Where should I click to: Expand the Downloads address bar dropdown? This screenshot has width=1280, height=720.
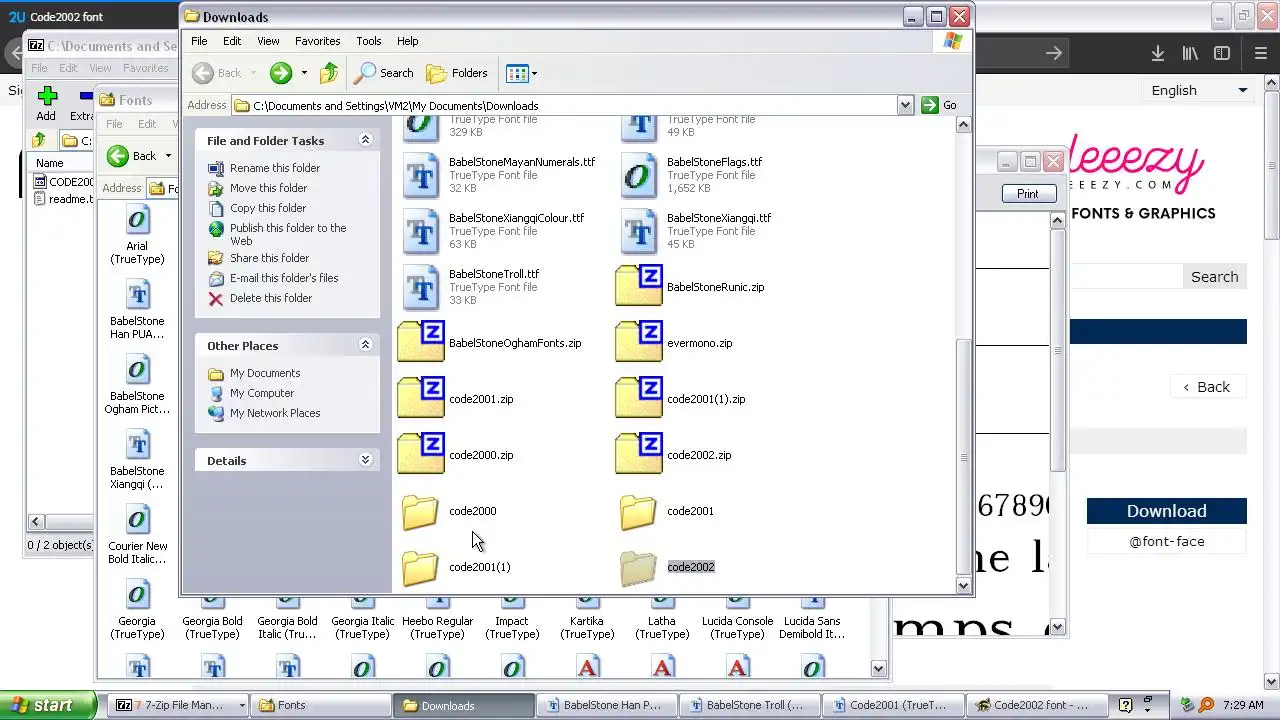click(x=905, y=105)
